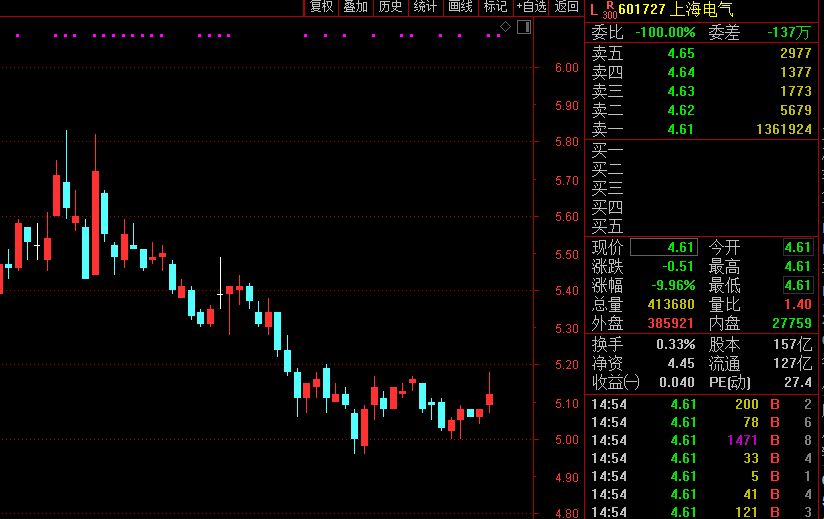
Task: Click the magenta 1471 large order volume
Action: [743, 440]
